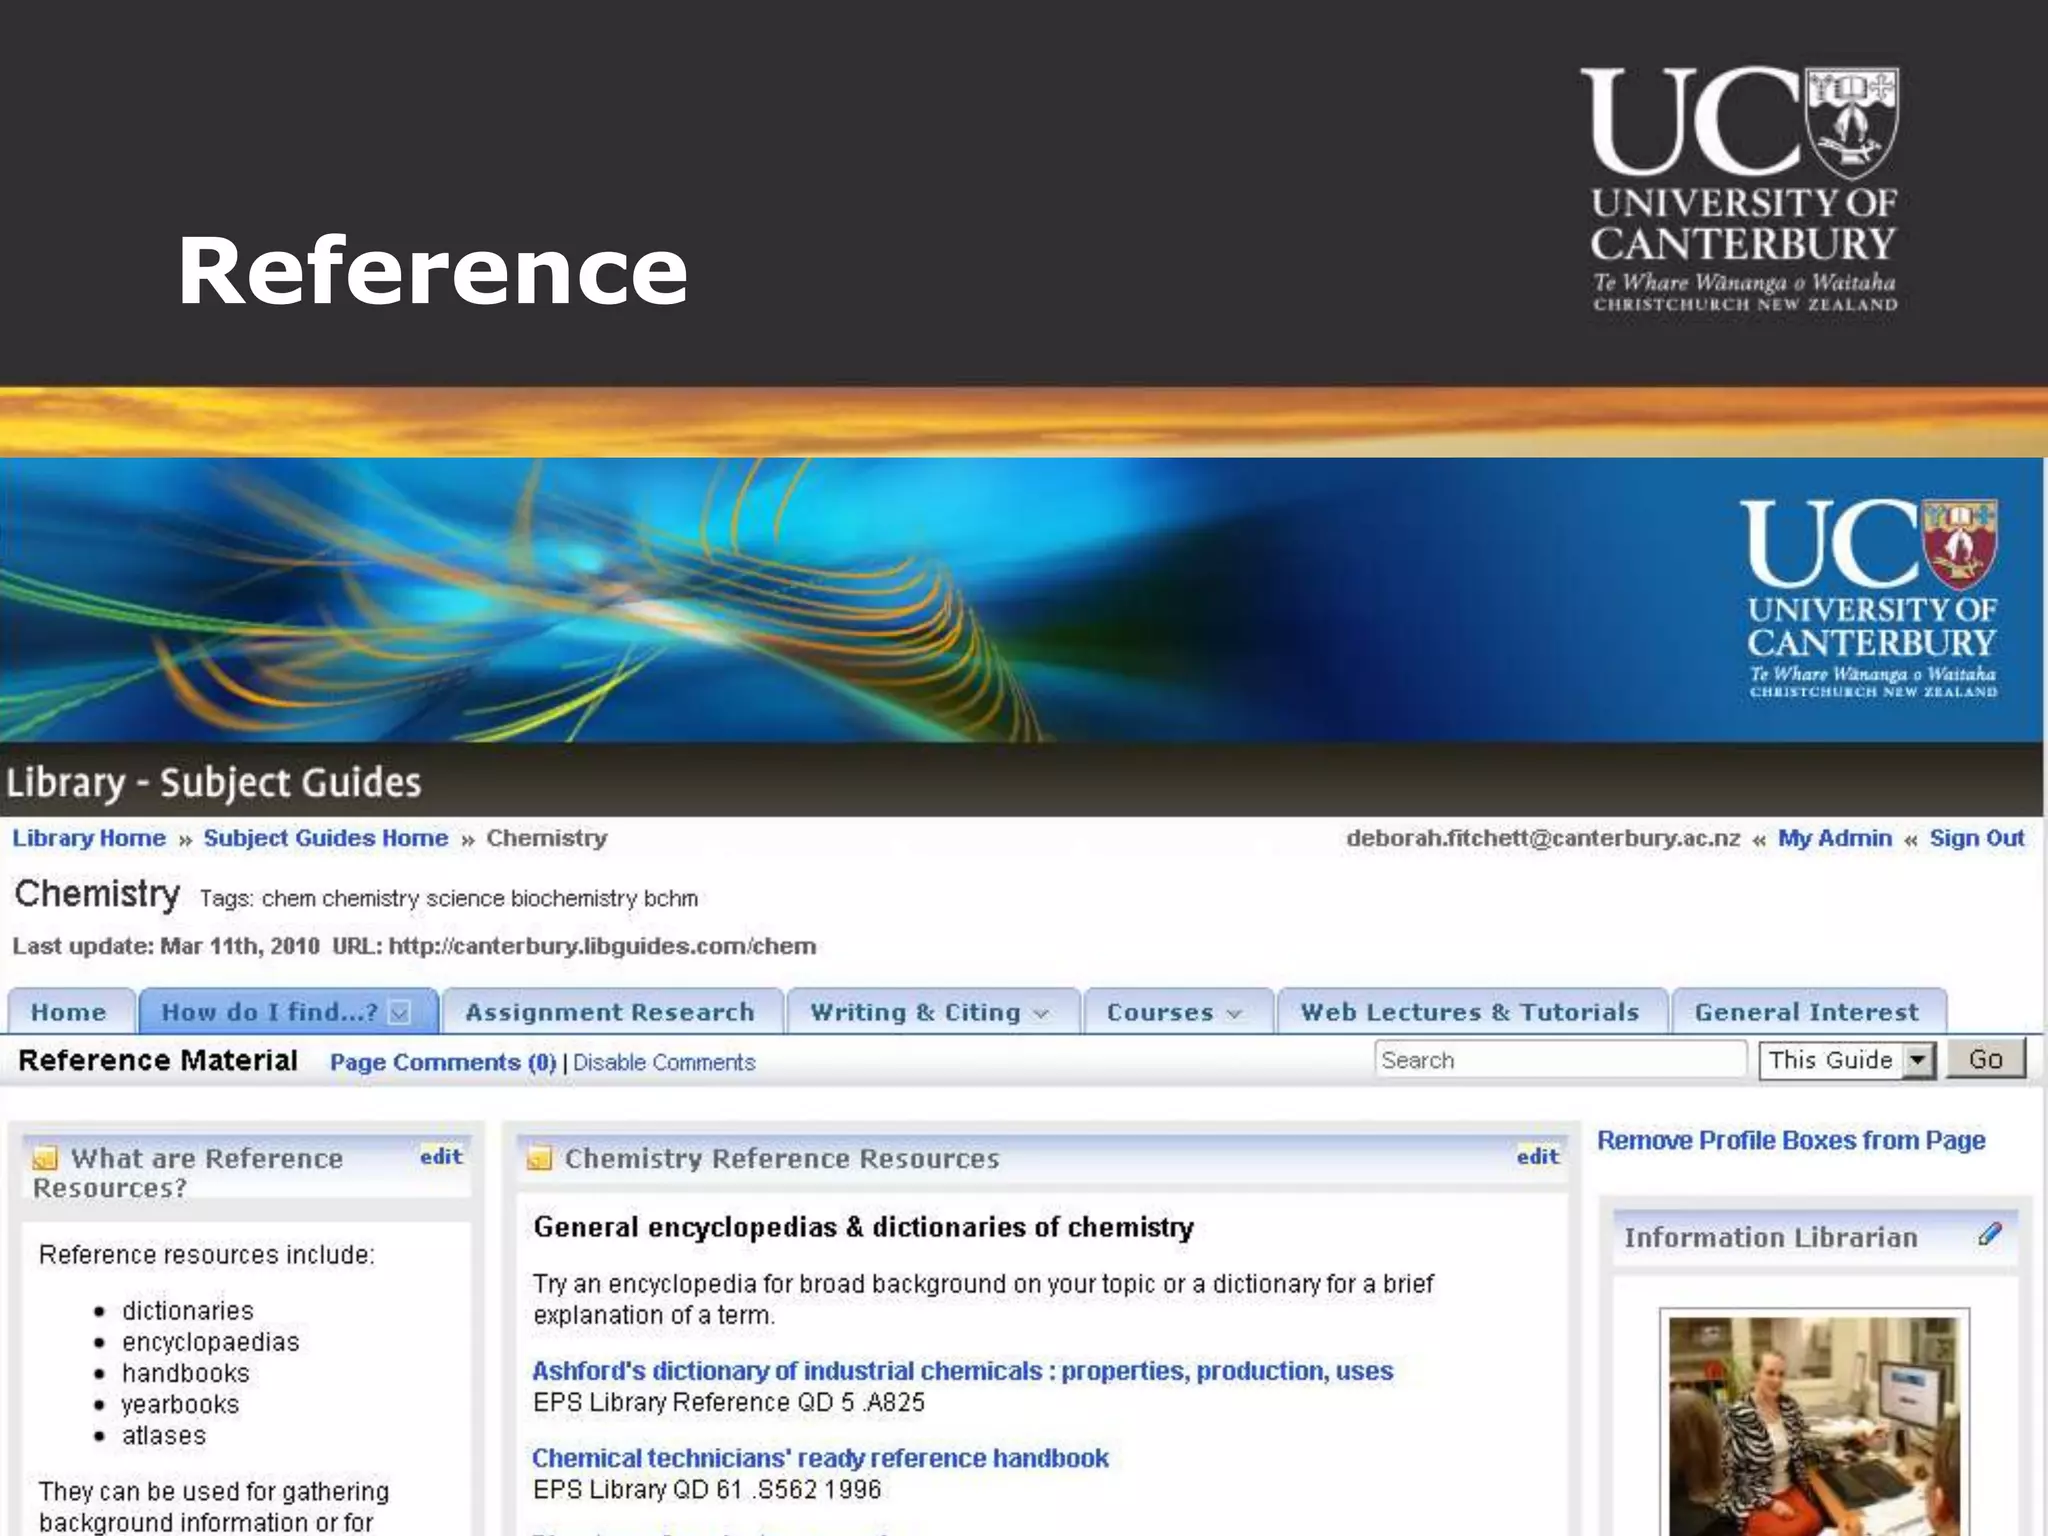Open Ashford's dictionary of industrial chemicals link
The height and width of the screenshot is (1536, 2048).
[962, 1371]
